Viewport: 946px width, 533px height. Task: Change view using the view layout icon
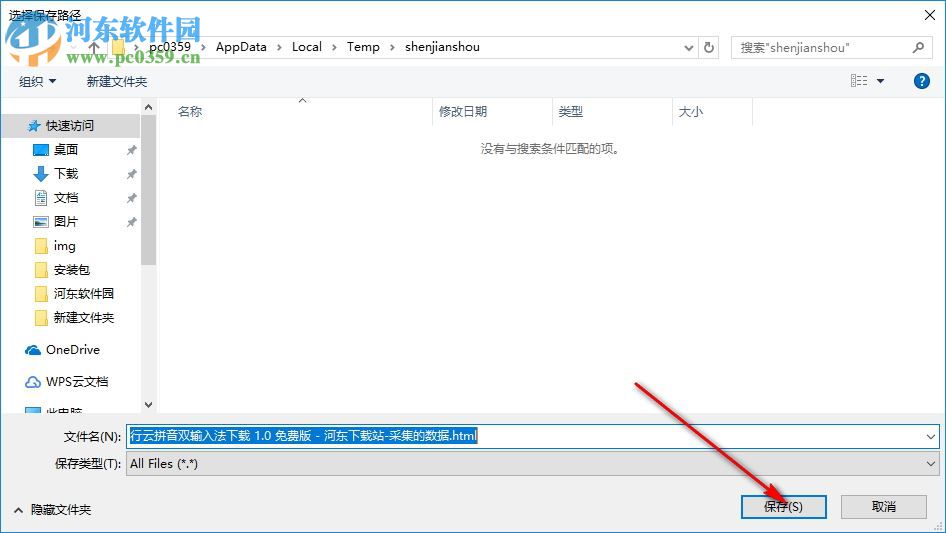(x=859, y=81)
